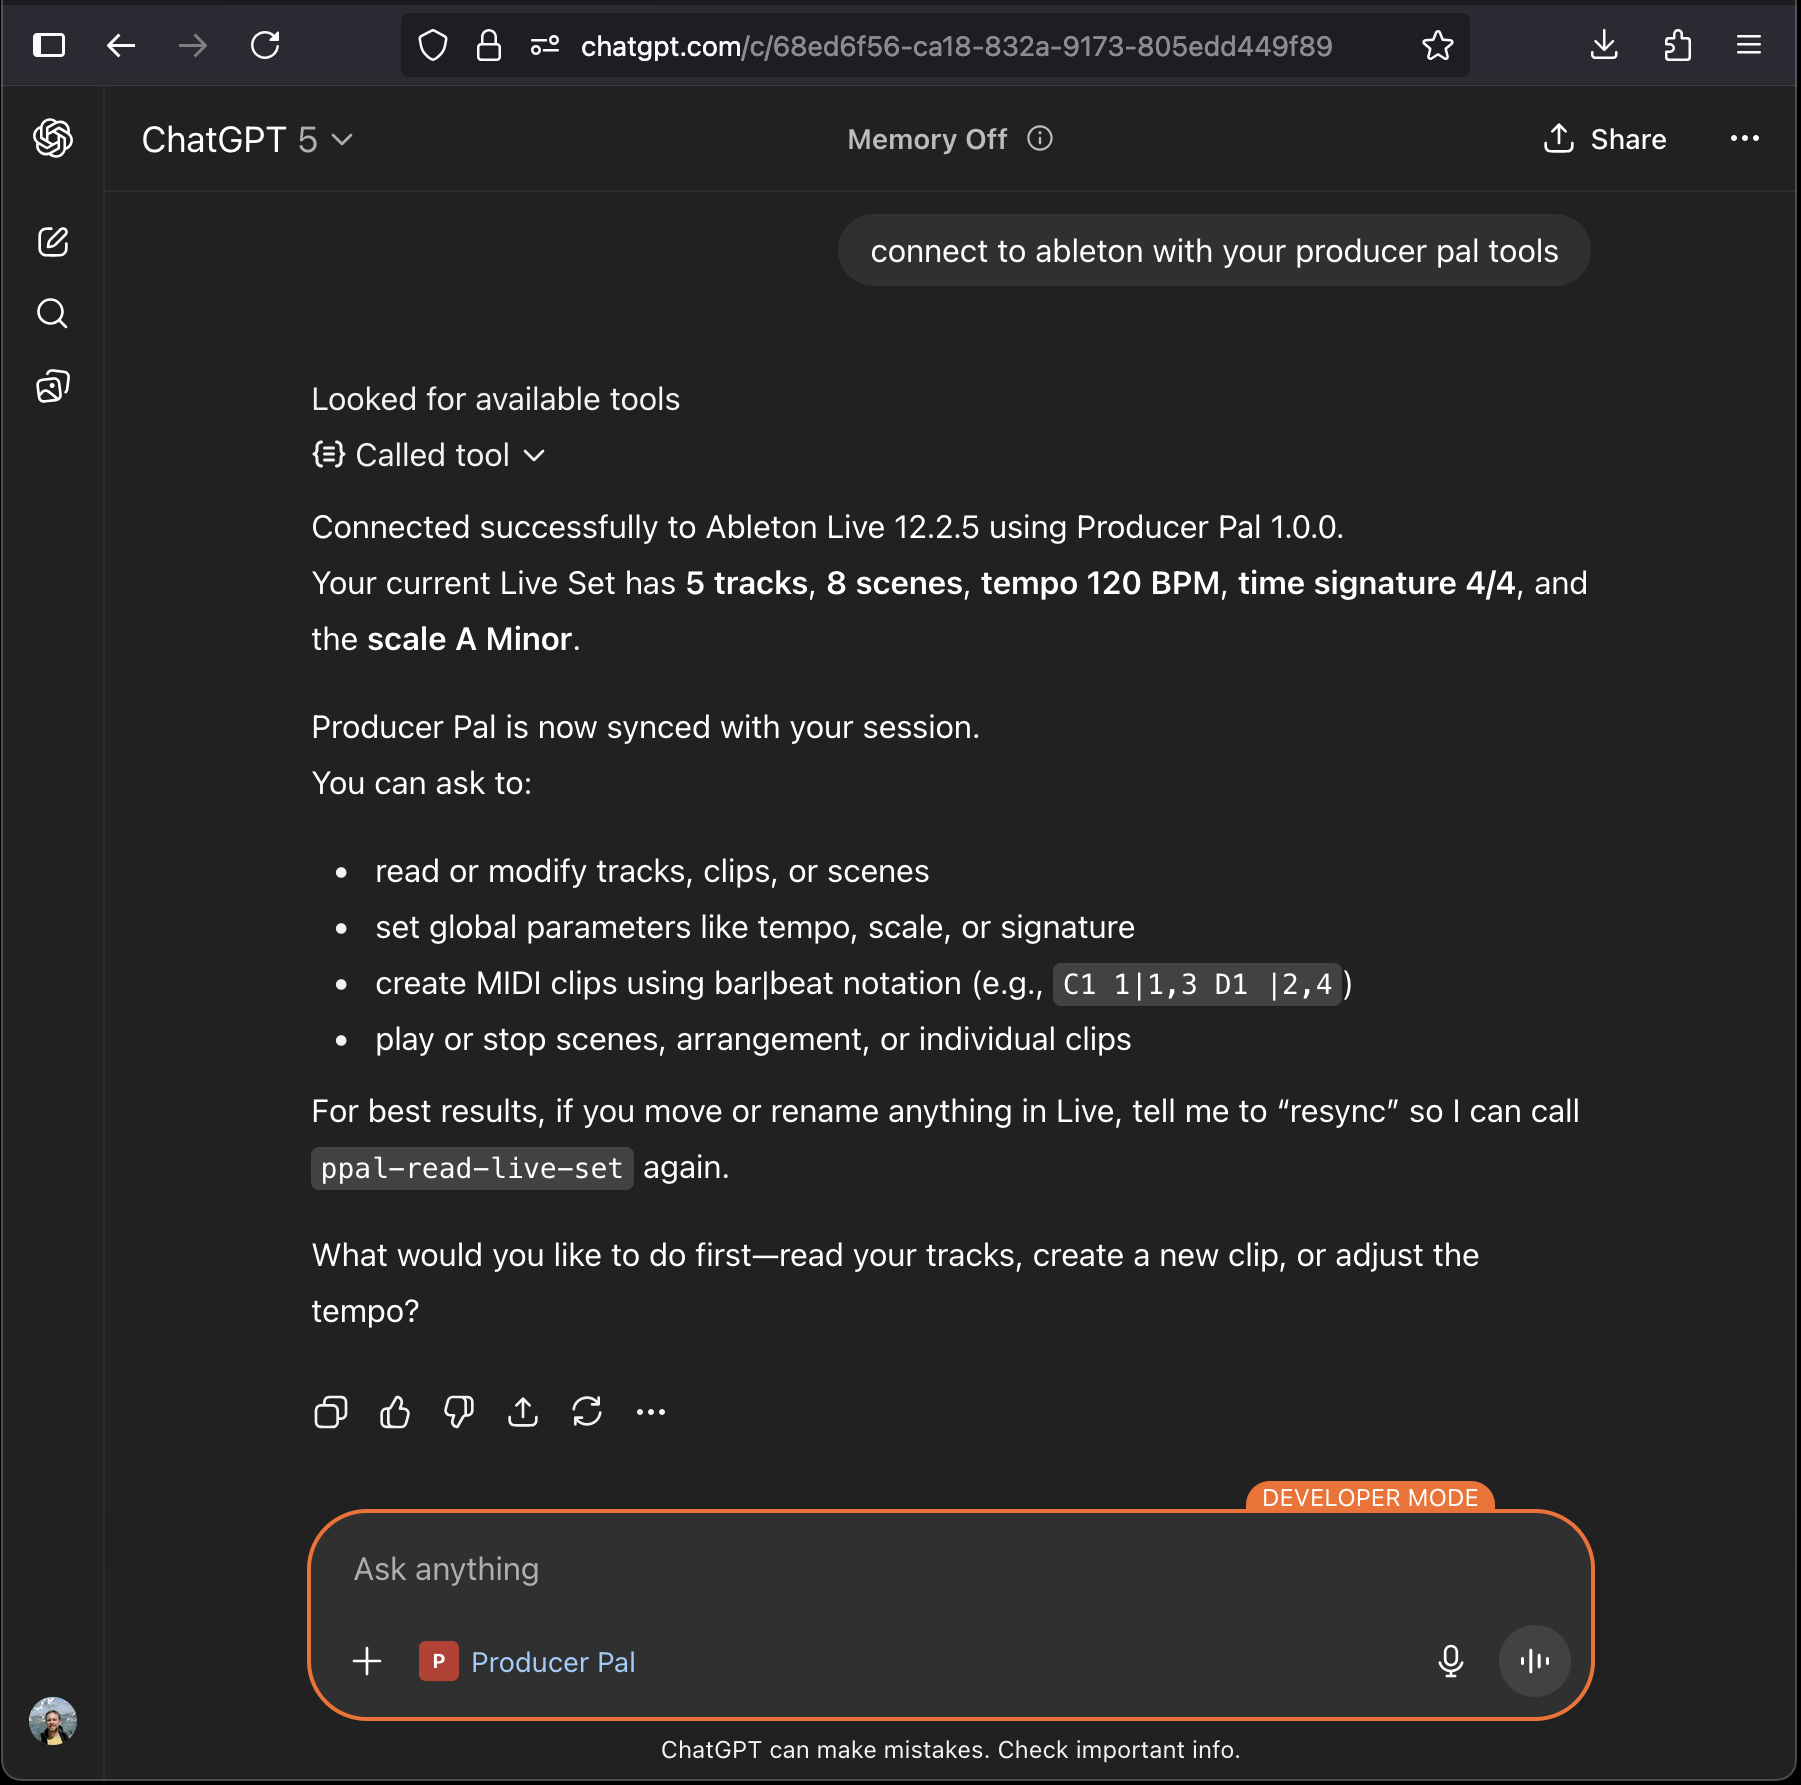
Task: Start voice dictation with the microphone icon
Action: pos(1450,1661)
